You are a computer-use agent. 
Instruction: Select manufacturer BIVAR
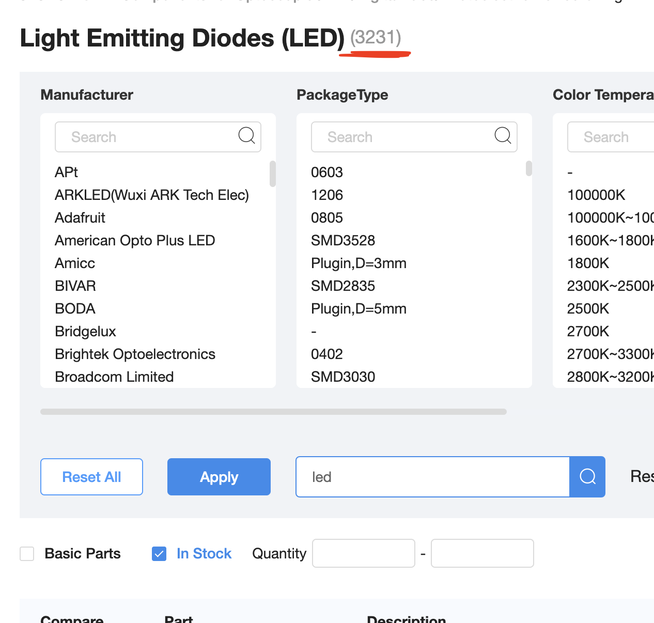[75, 286]
